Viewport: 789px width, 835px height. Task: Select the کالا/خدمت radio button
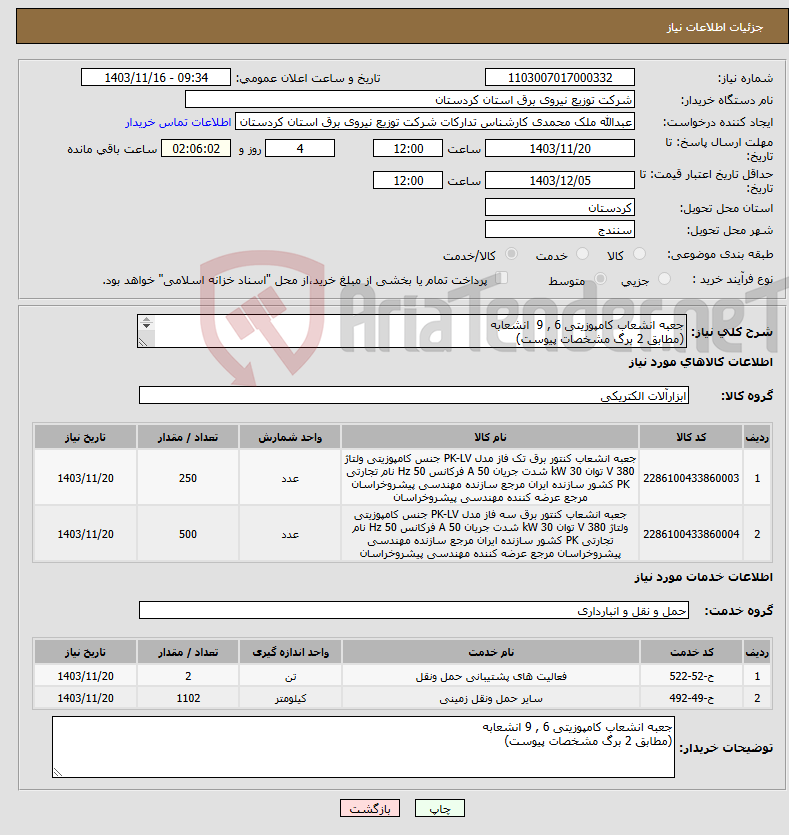(x=511, y=254)
